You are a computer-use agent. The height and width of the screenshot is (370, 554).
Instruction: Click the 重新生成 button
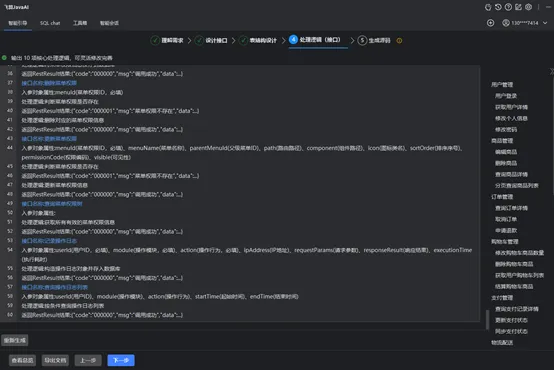coord(15,340)
